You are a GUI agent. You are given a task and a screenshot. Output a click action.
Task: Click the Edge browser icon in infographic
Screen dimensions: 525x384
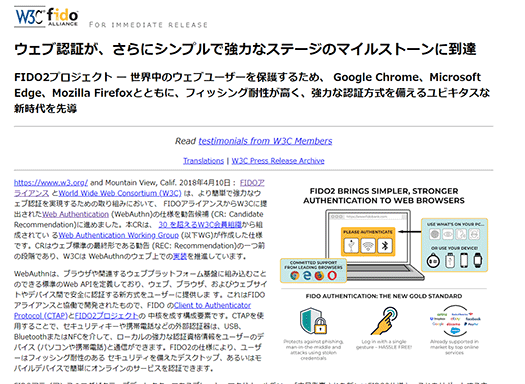[307, 276]
